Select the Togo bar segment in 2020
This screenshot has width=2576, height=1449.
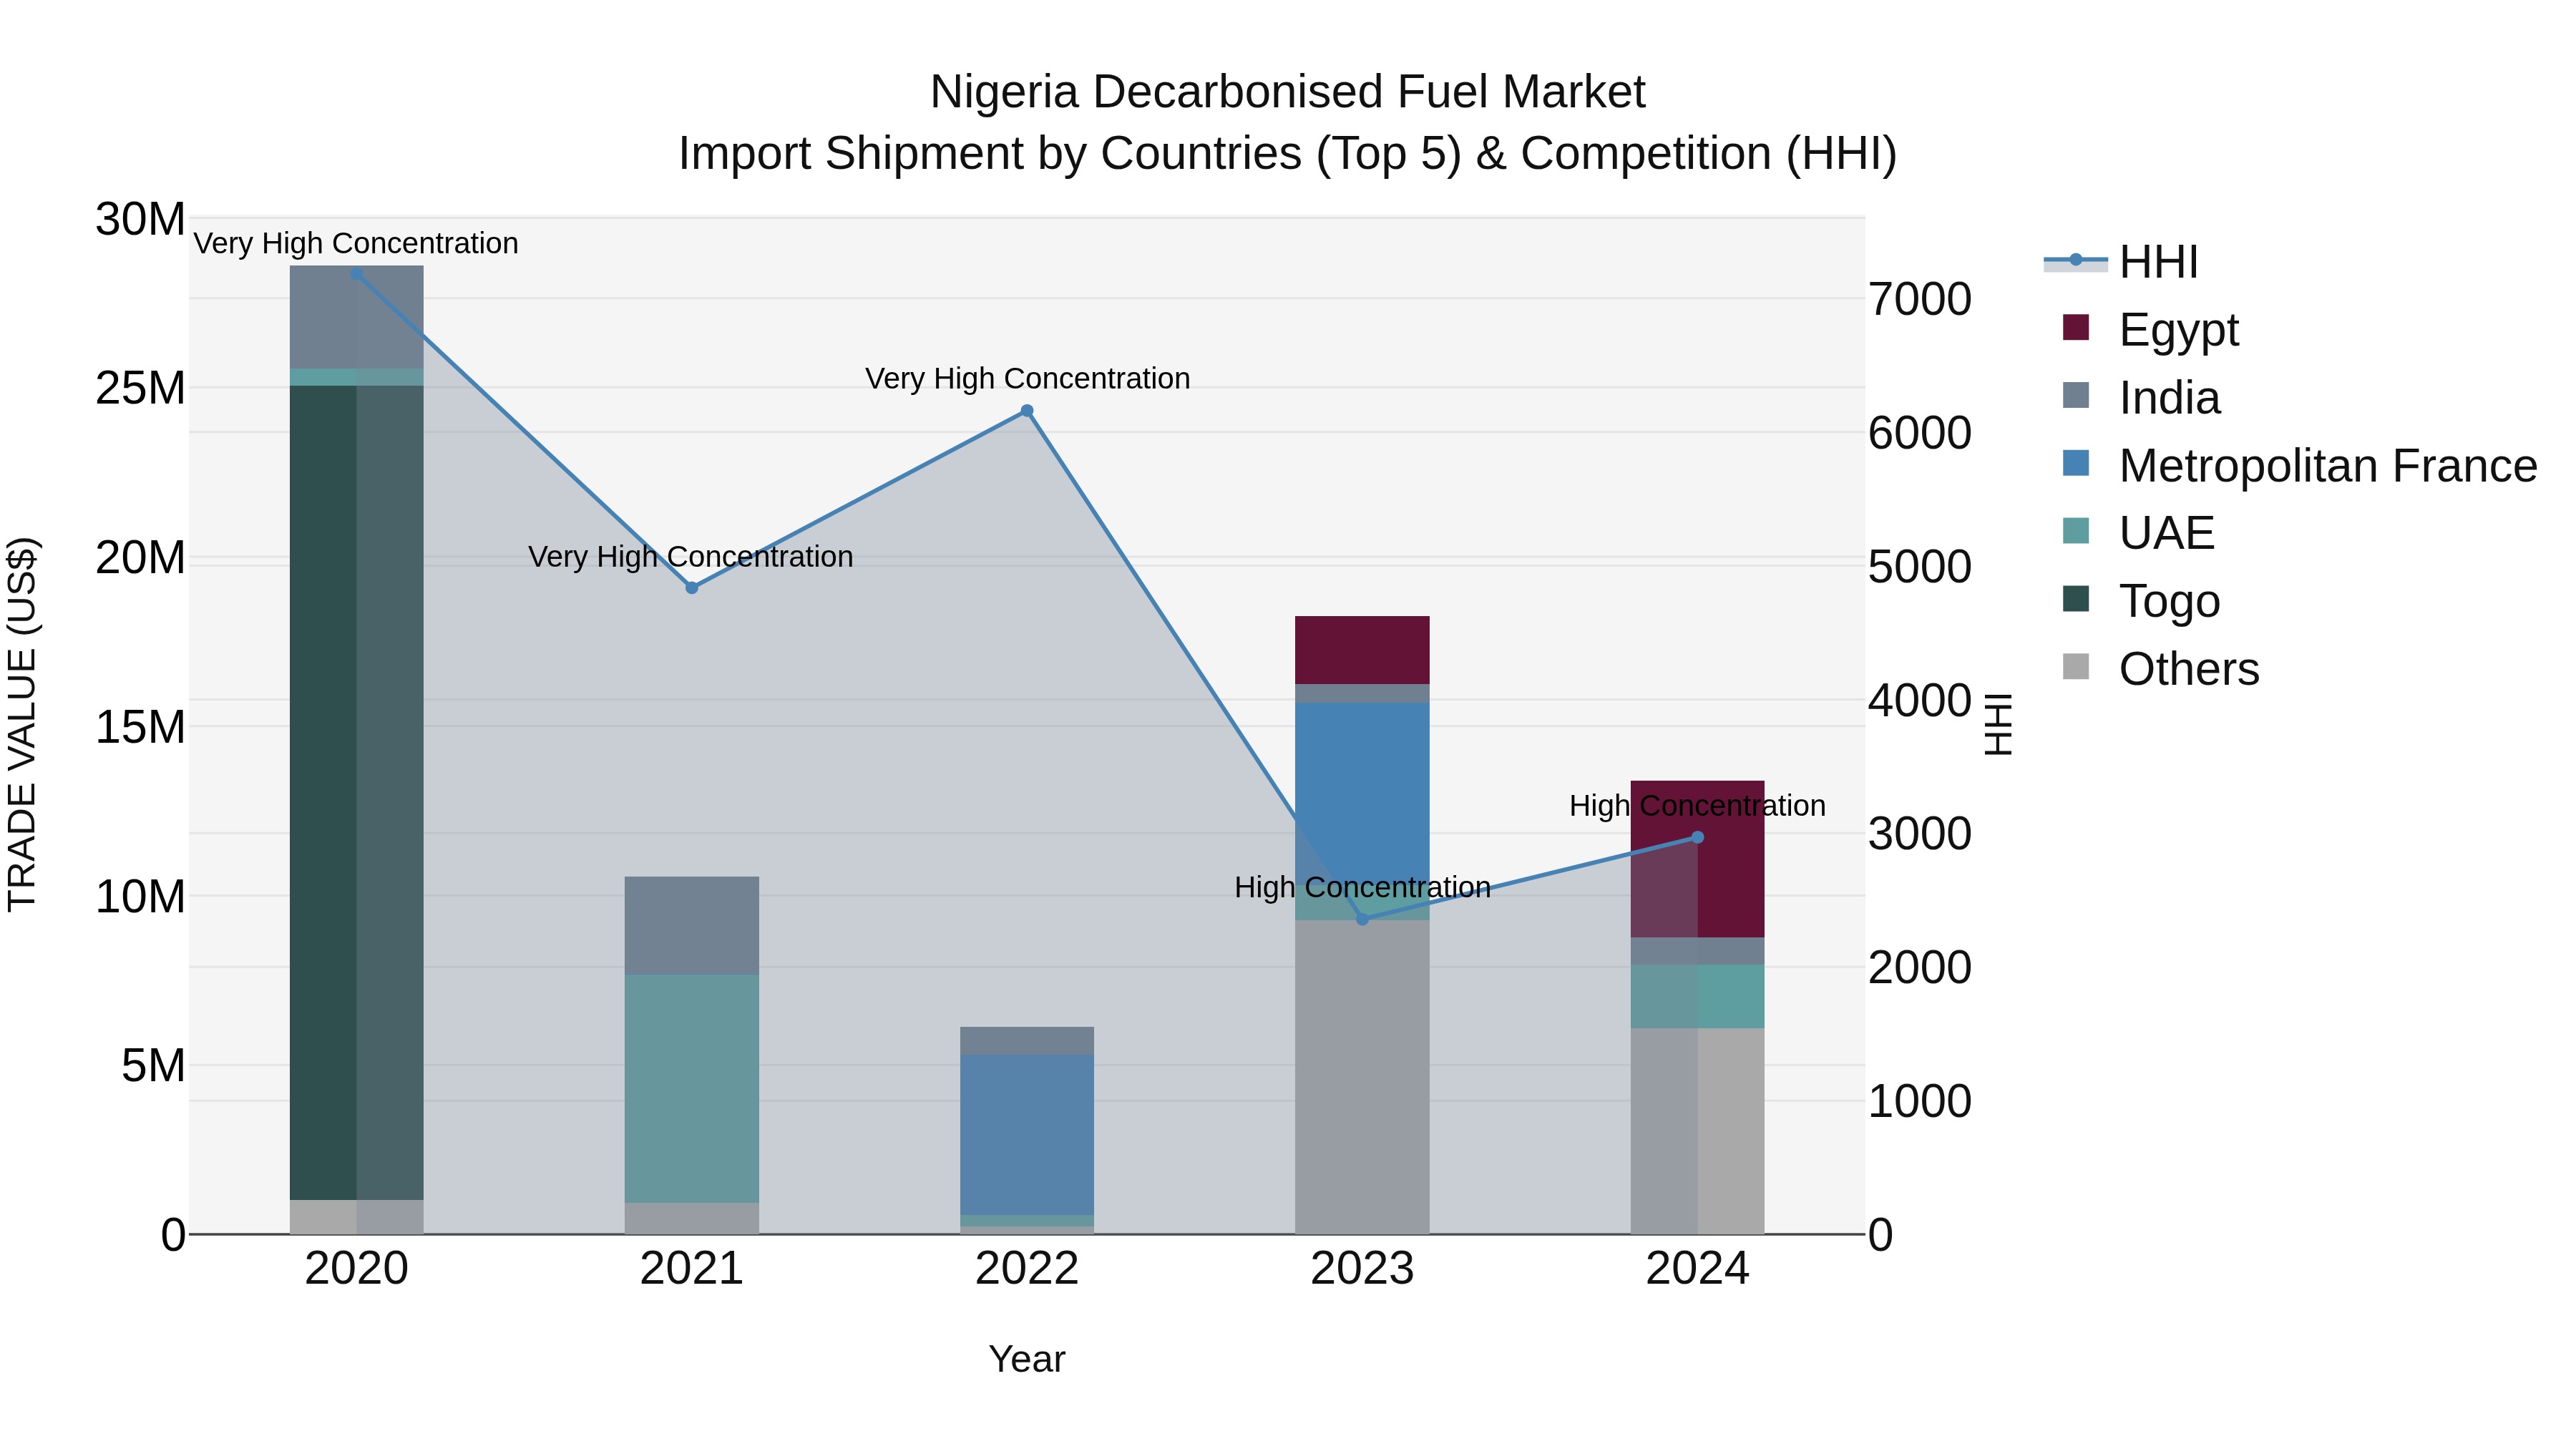coord(357,792)
